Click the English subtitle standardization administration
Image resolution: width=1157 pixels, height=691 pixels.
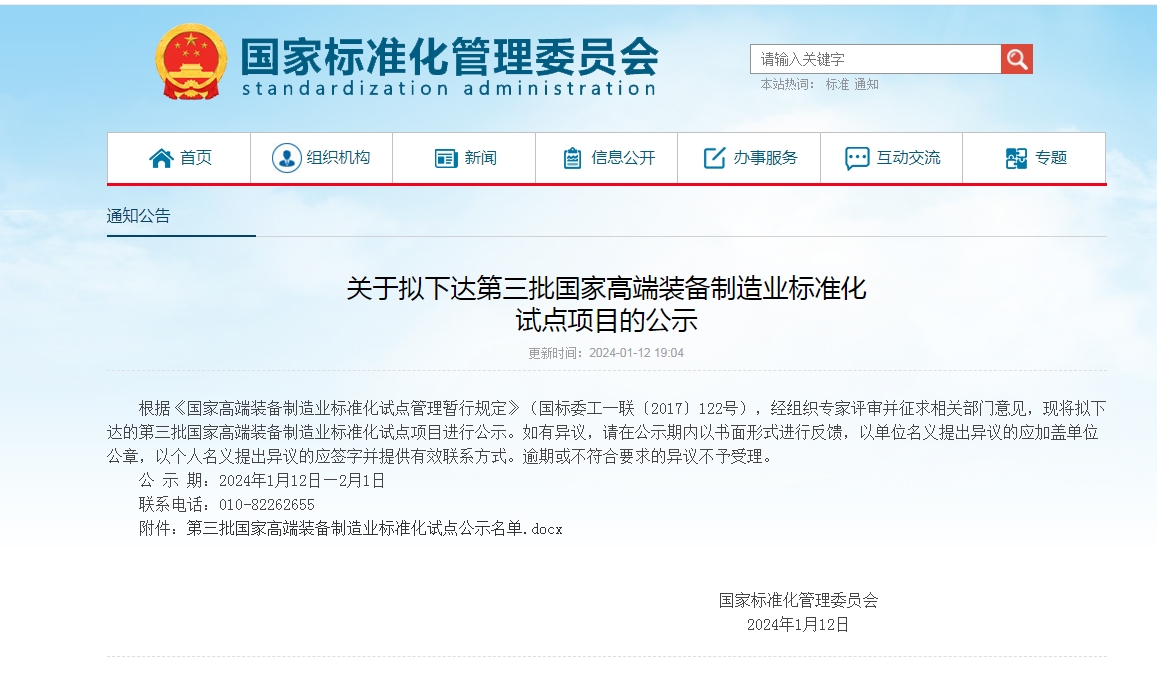448,88
